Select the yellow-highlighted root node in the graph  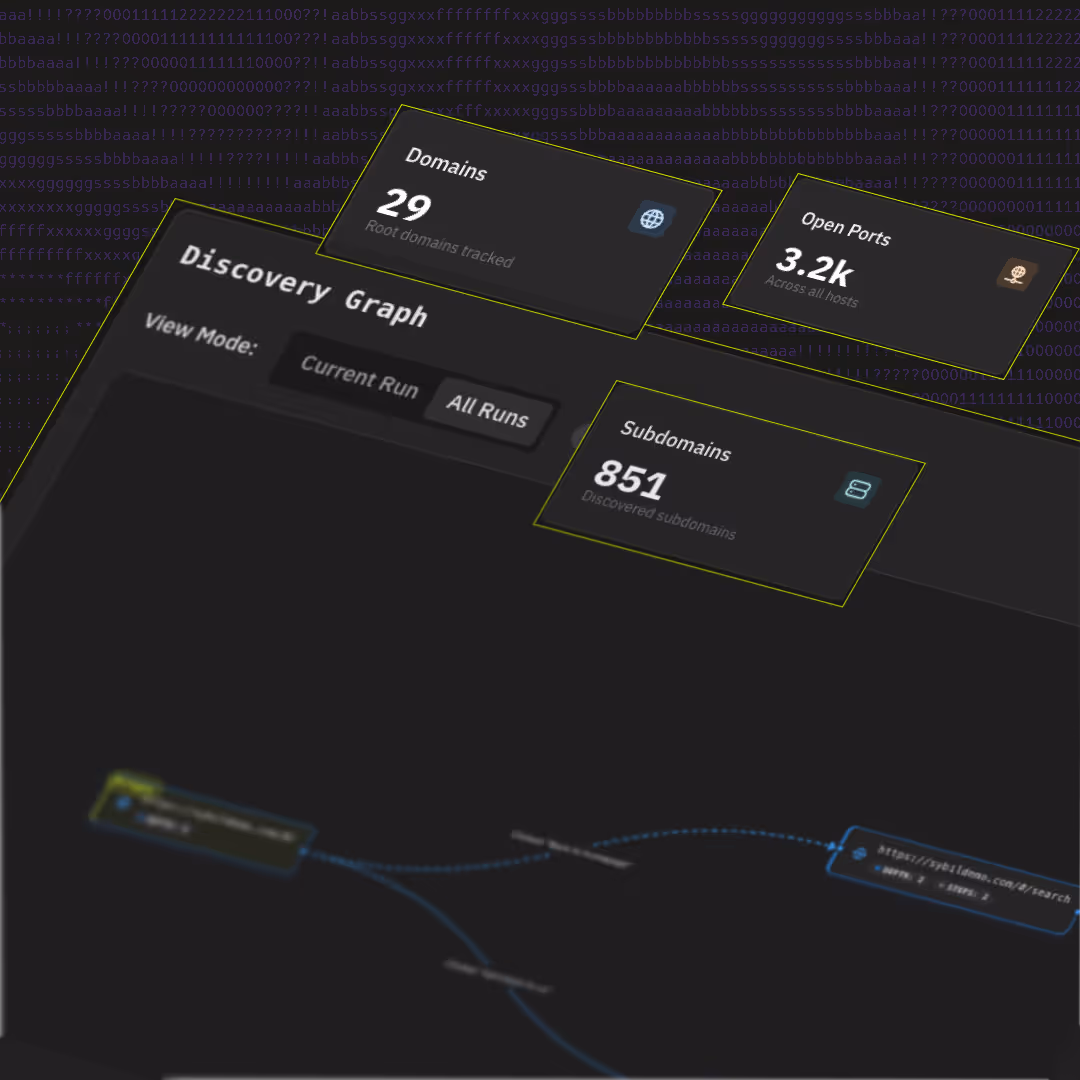[x=201, y=823]
